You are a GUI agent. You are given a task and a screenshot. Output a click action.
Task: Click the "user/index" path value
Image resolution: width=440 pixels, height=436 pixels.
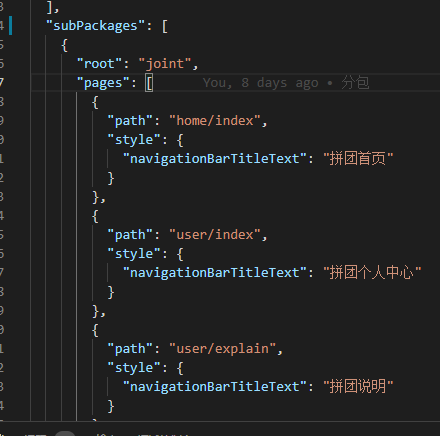pos(215,235)
